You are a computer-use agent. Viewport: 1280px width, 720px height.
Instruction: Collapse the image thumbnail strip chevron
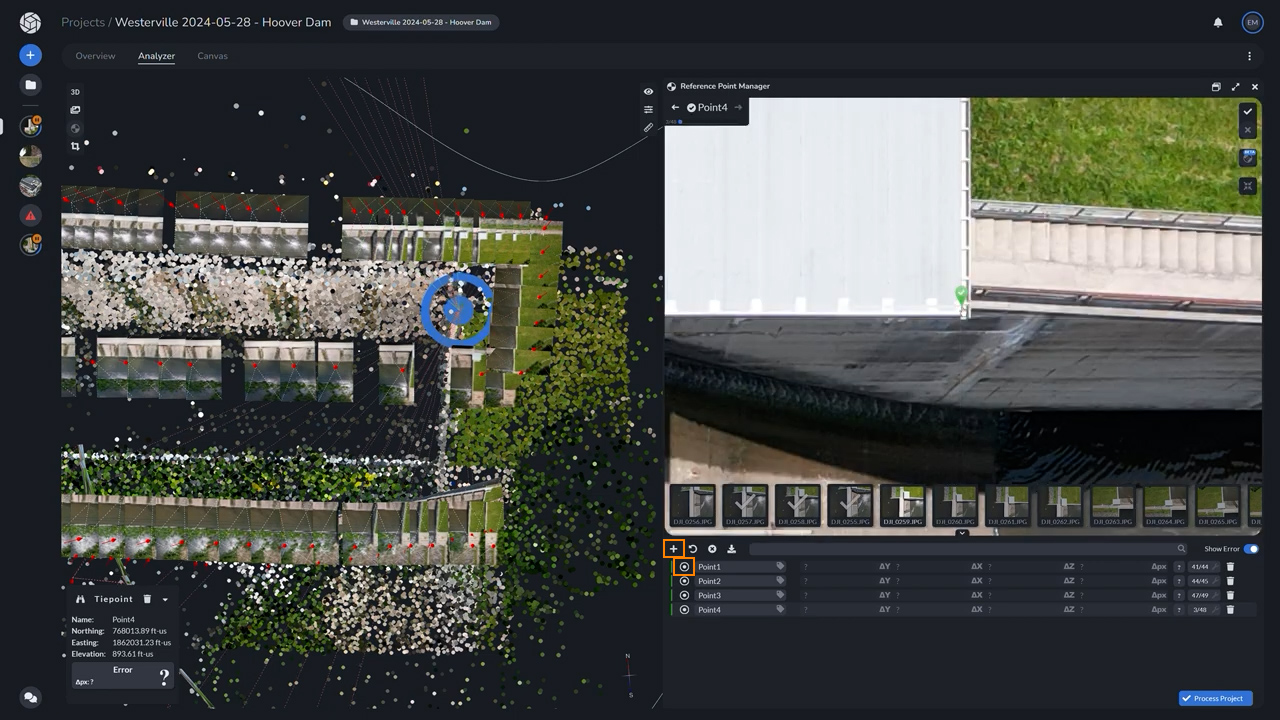click(x=962, y=533)
